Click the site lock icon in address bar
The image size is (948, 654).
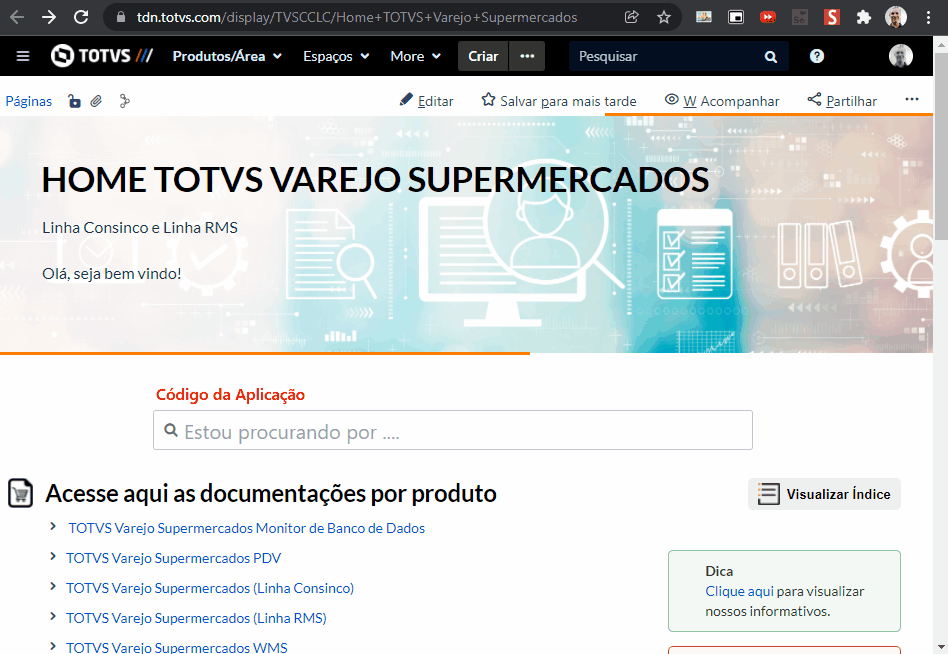pos(121,17)
